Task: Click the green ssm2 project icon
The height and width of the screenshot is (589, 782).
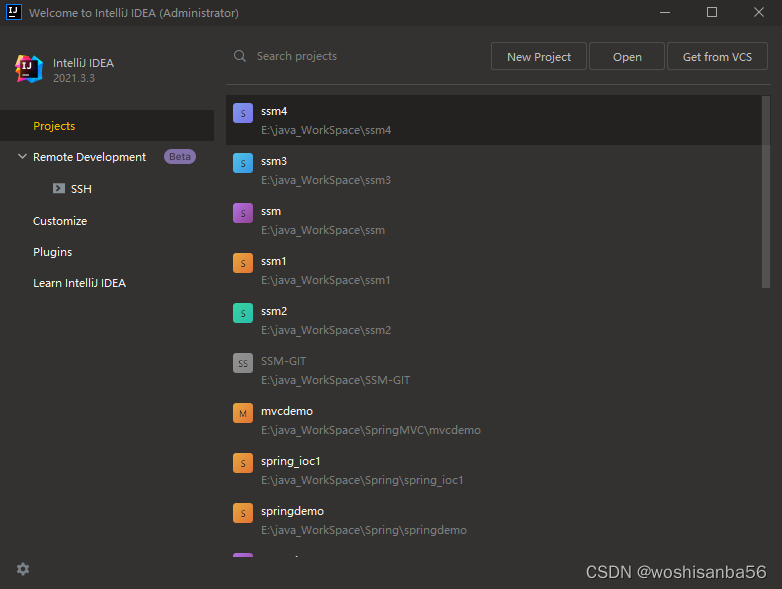Action: tap(243, 313)
